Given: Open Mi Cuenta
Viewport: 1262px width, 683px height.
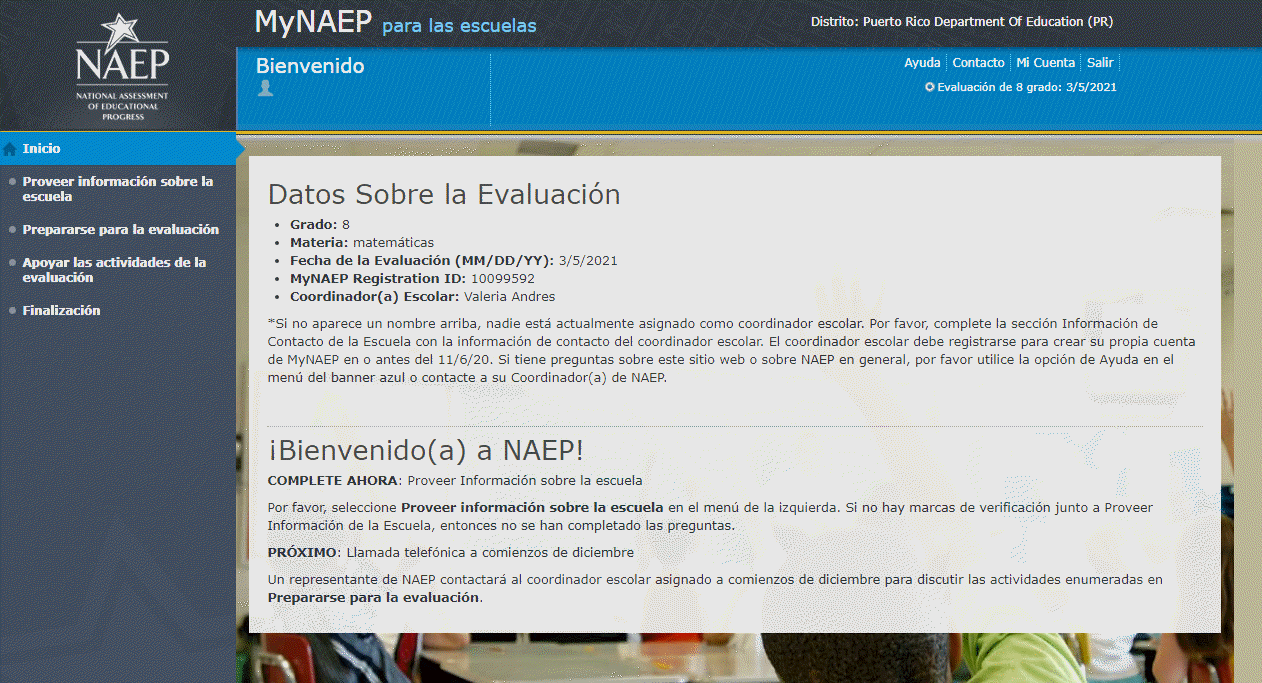Looking at the screenshot, I should (x=1046, y=62).
